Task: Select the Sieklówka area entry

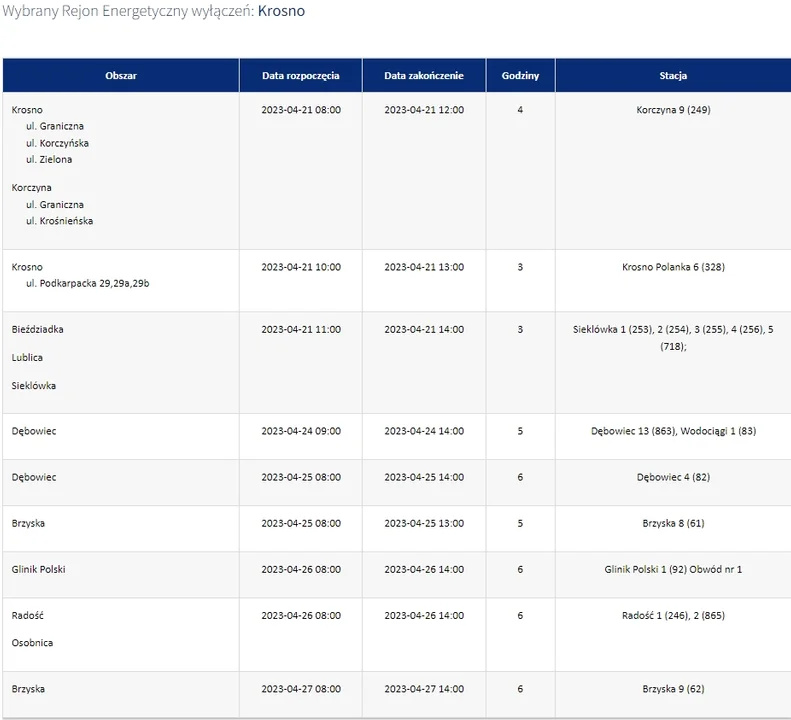Action: pyautogui.click(x=33, y=386)
